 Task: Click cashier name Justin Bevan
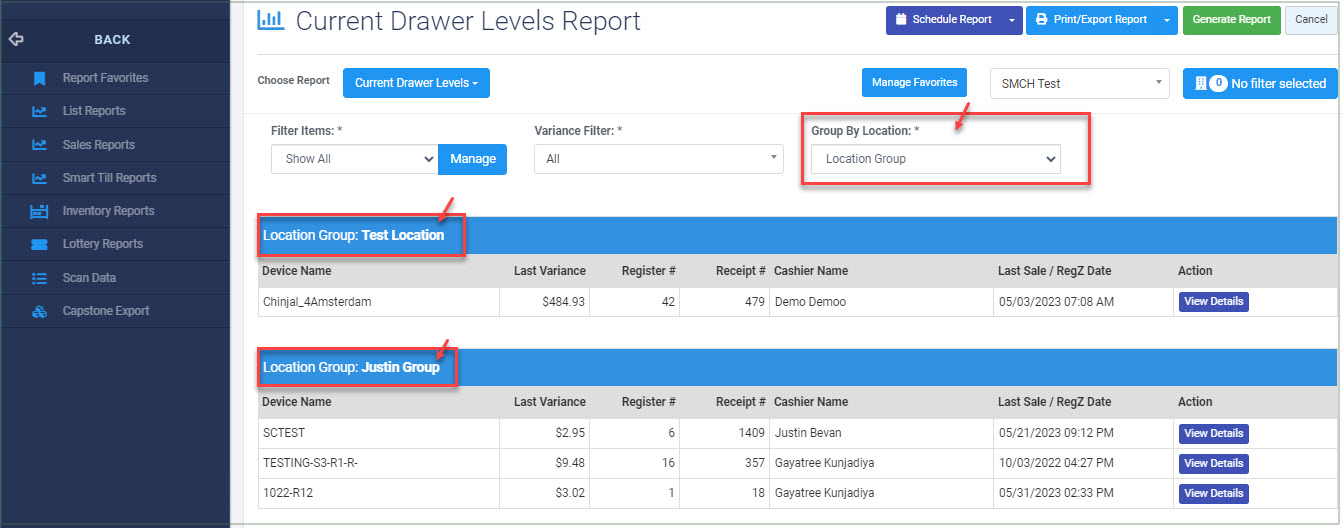click(x=808, y=433)
